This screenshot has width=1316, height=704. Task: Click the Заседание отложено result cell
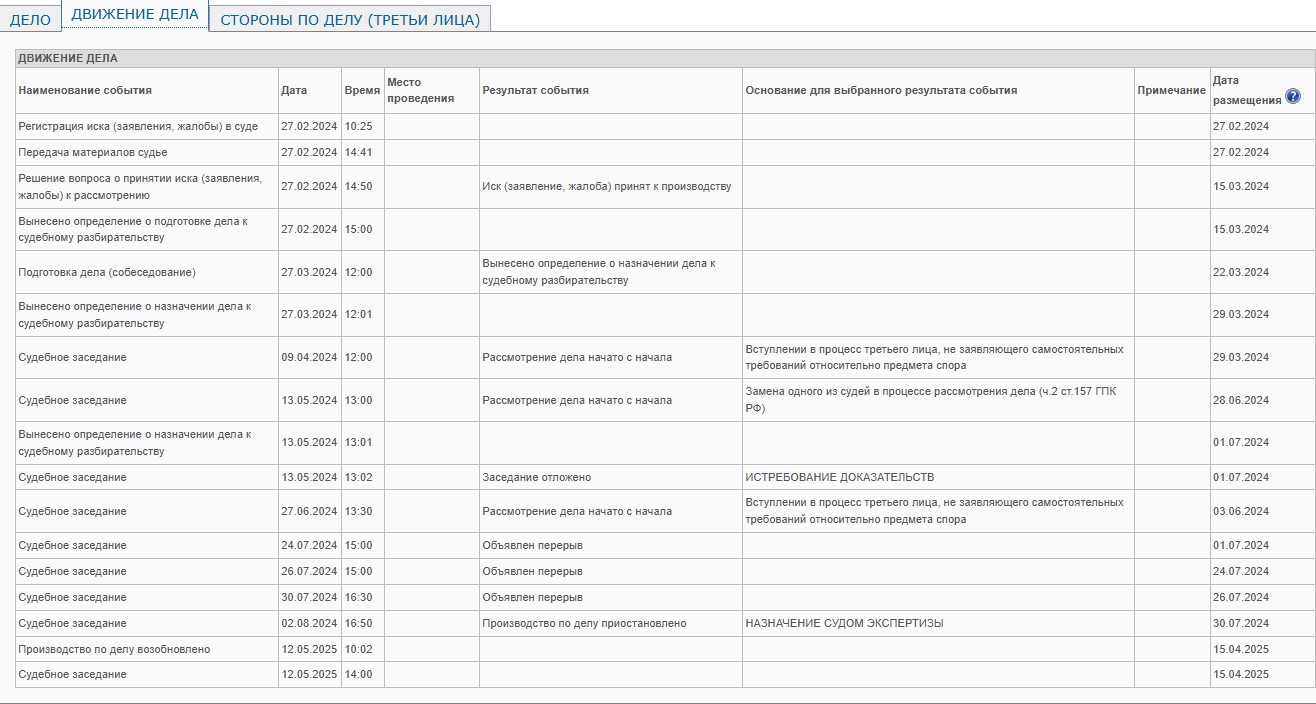coord(536,478)
